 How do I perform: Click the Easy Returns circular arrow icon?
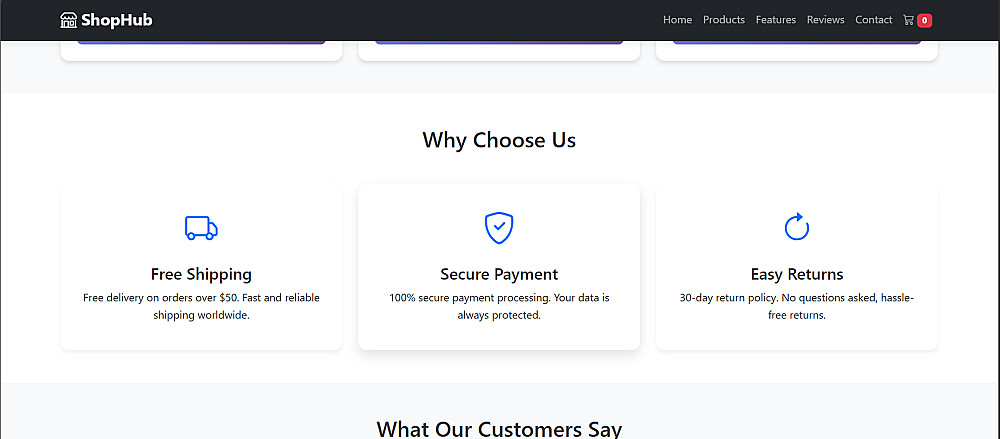tap(797, 227)
